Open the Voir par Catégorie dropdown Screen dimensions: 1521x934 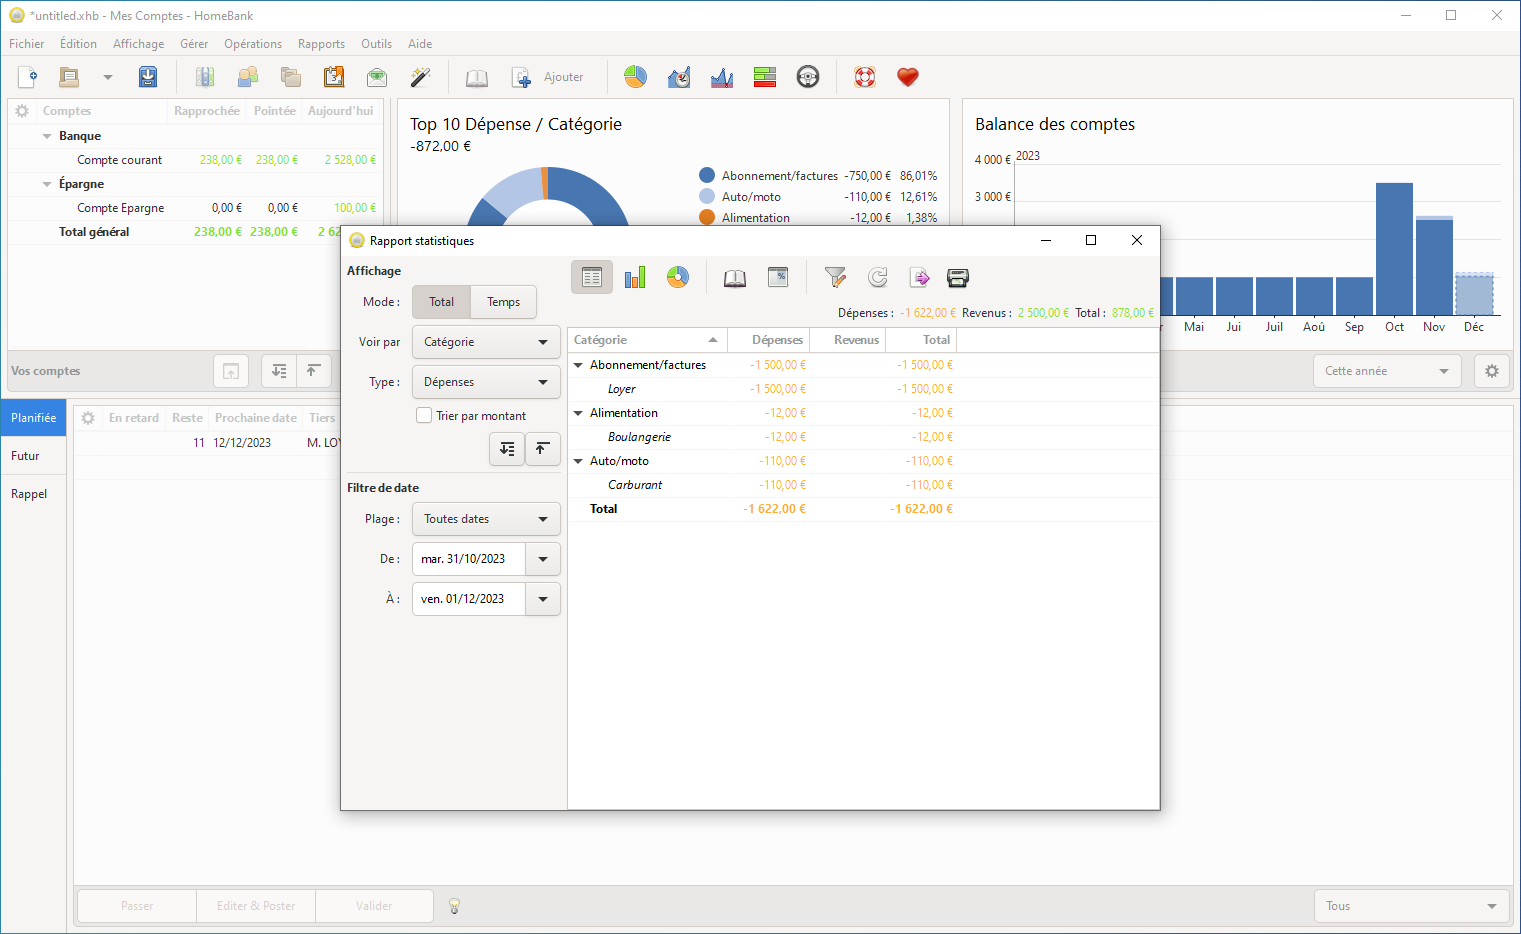[x=486, y=342]
